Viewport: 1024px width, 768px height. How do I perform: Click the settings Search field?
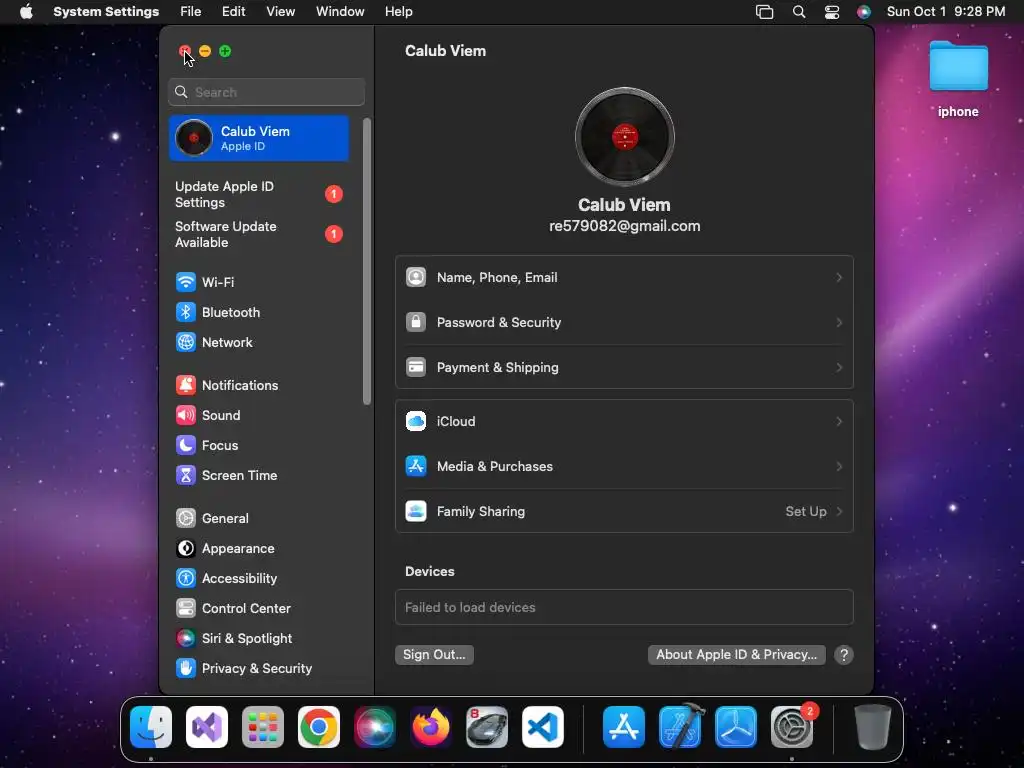pos(266,92)
